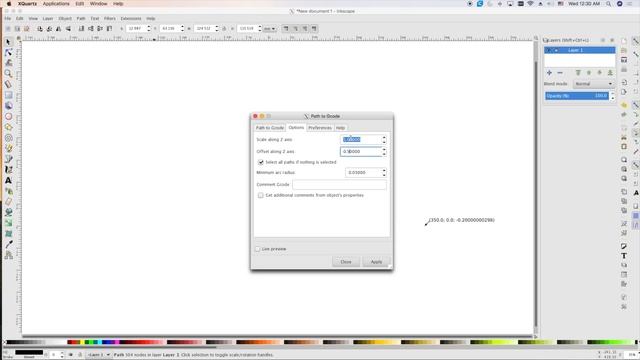Open XQuartz Window menu
640x360 pixels.
(98, 4)
